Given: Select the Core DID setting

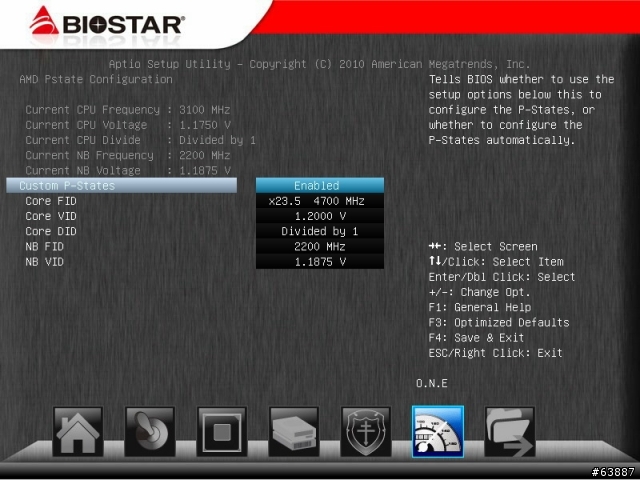Looking at the screenshot, I should click(51, 231).
